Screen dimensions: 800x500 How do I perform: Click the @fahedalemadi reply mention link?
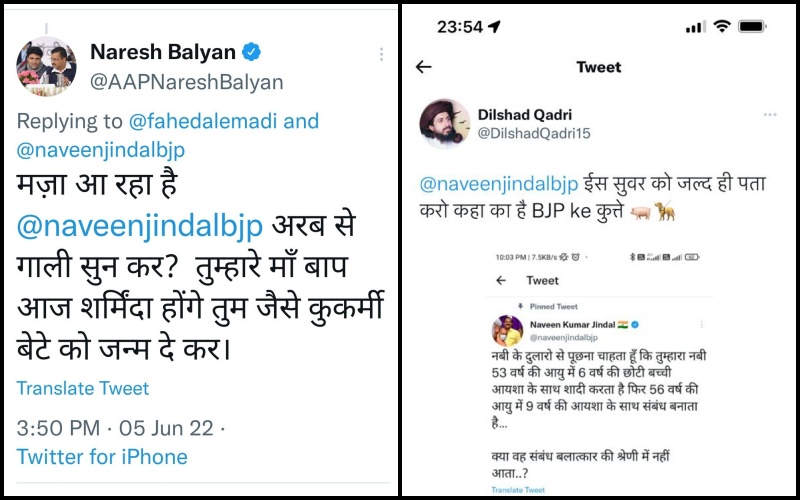203,121
